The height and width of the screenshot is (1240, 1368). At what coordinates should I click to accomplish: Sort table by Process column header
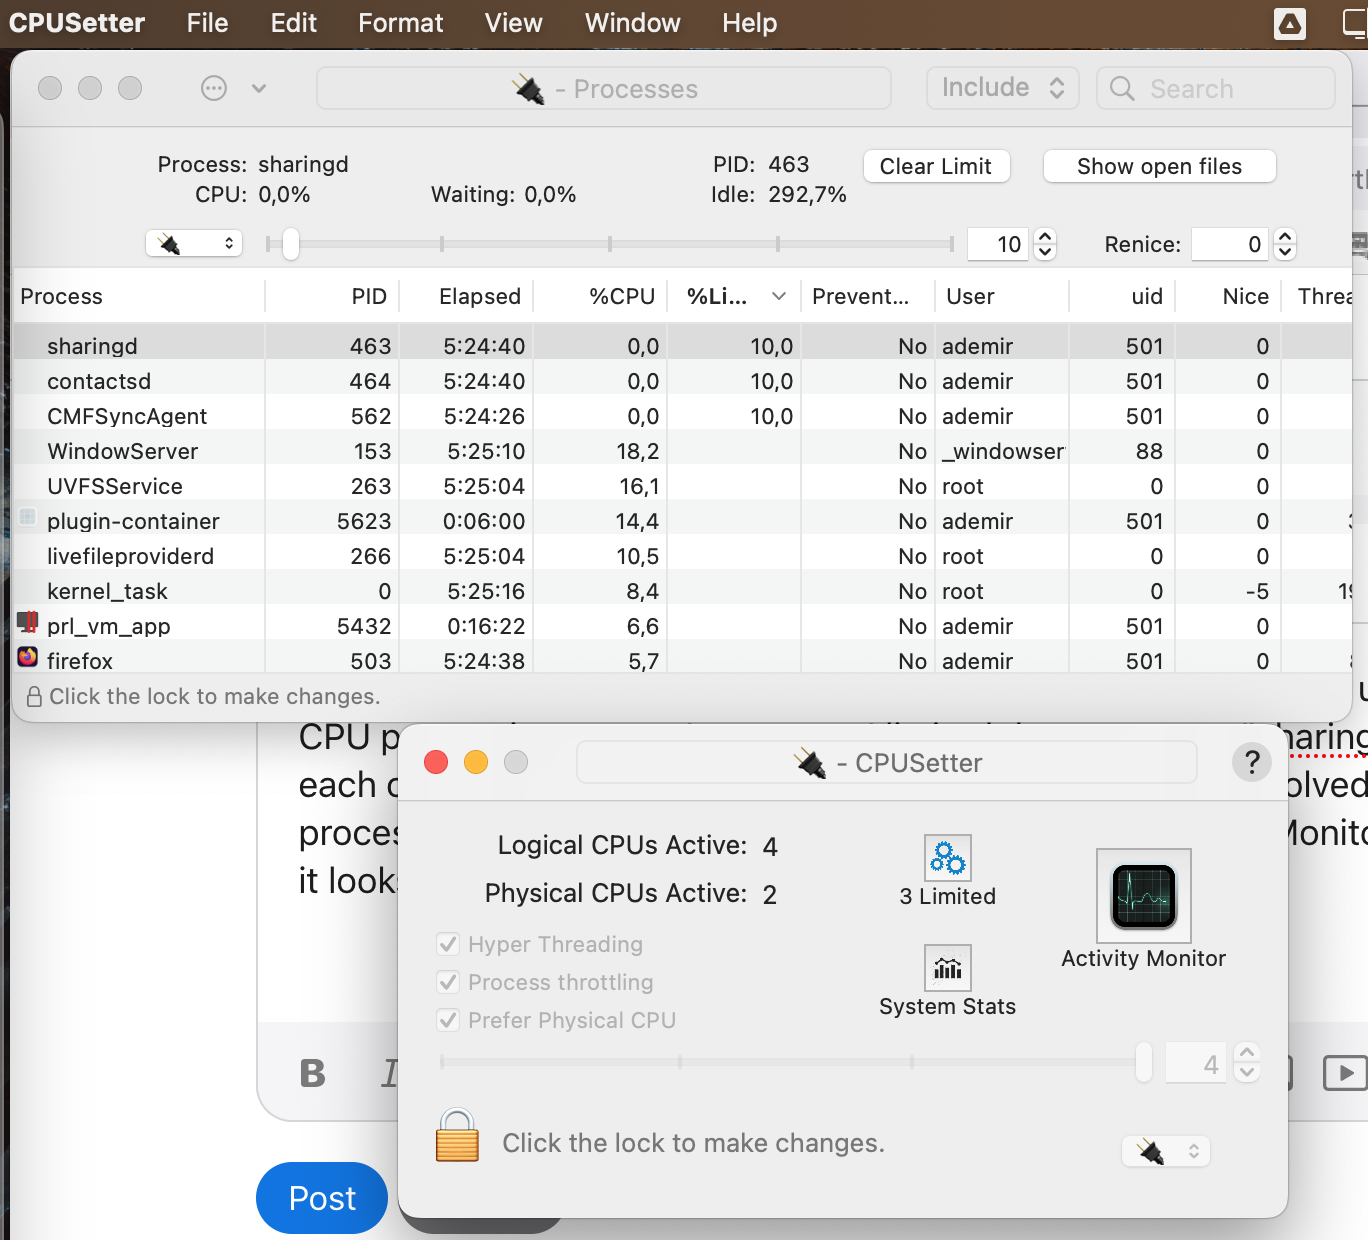point(138,296)
